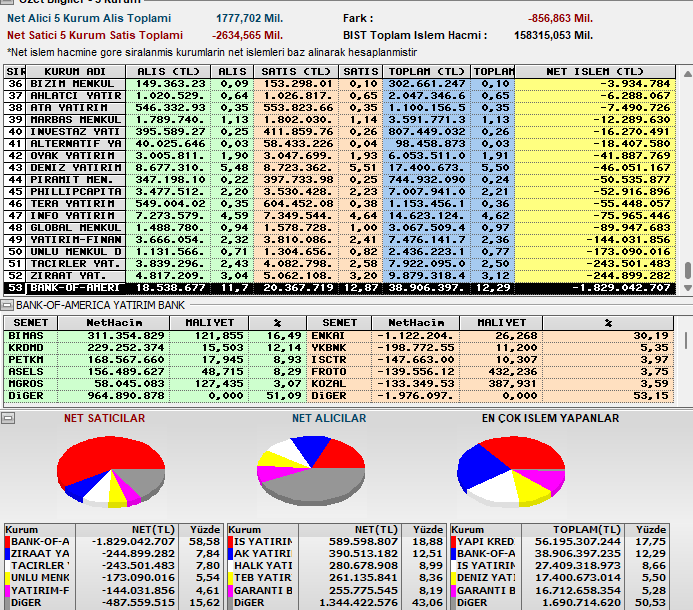The image size is (693, 610).
Task: Select row 39 MARBAS MENKUL
Action: [x=339, y=120]
